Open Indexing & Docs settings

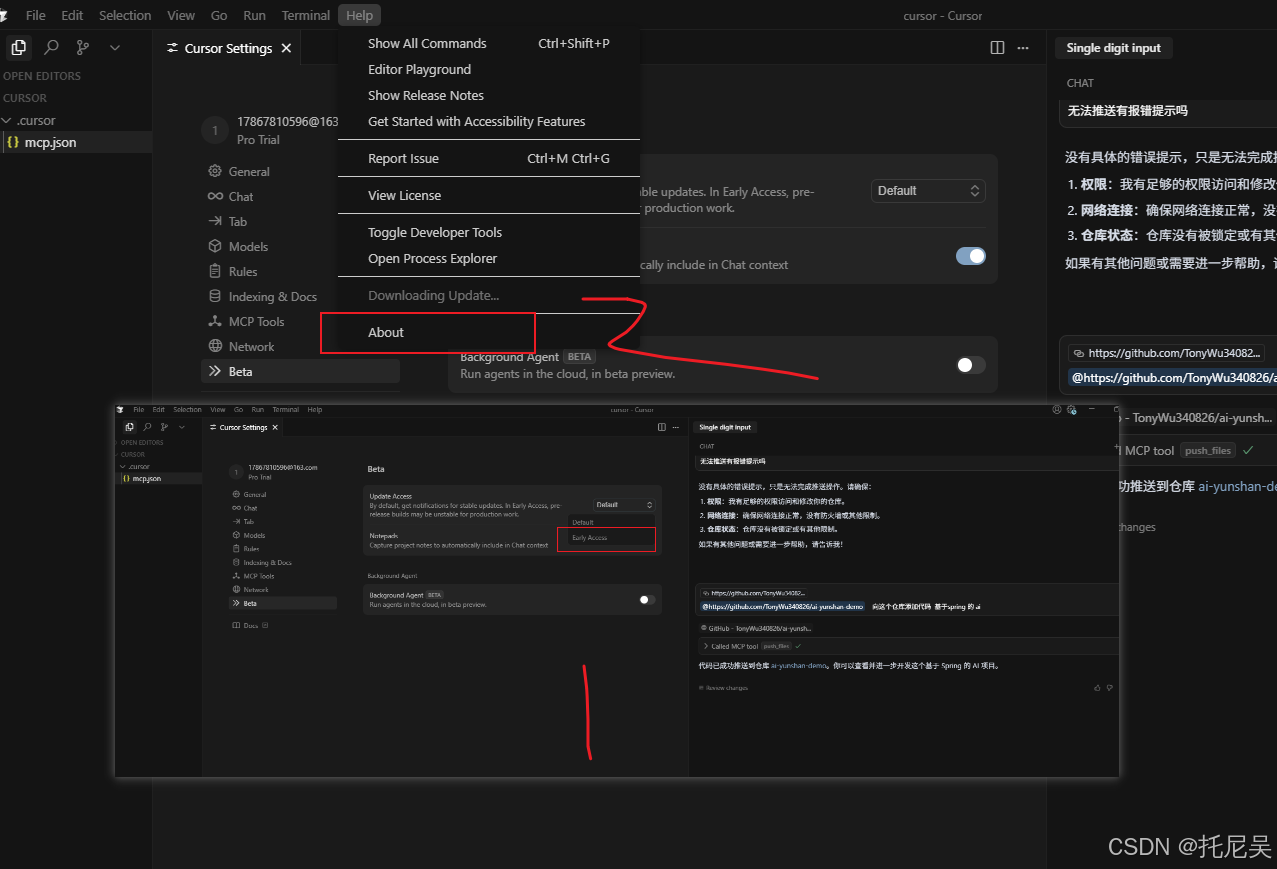262,296
